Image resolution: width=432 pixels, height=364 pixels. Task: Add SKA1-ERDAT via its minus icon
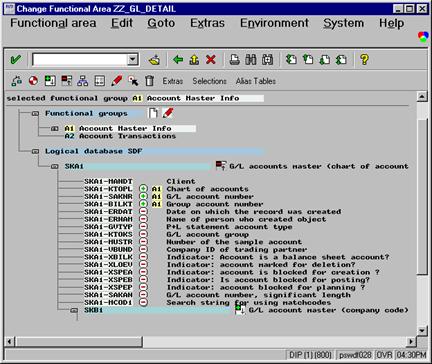point(143,211)
